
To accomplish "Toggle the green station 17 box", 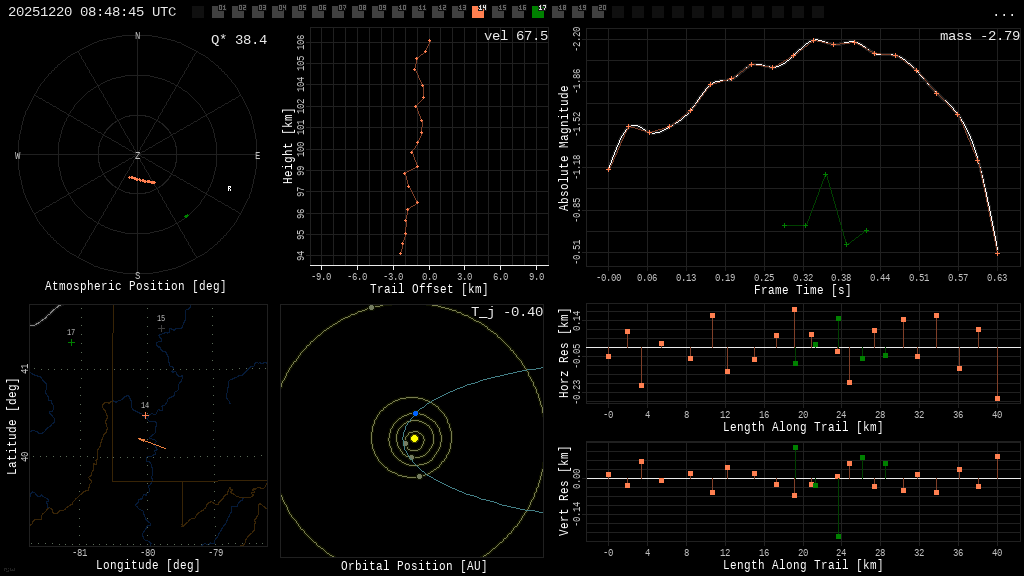I will [538, 12].
